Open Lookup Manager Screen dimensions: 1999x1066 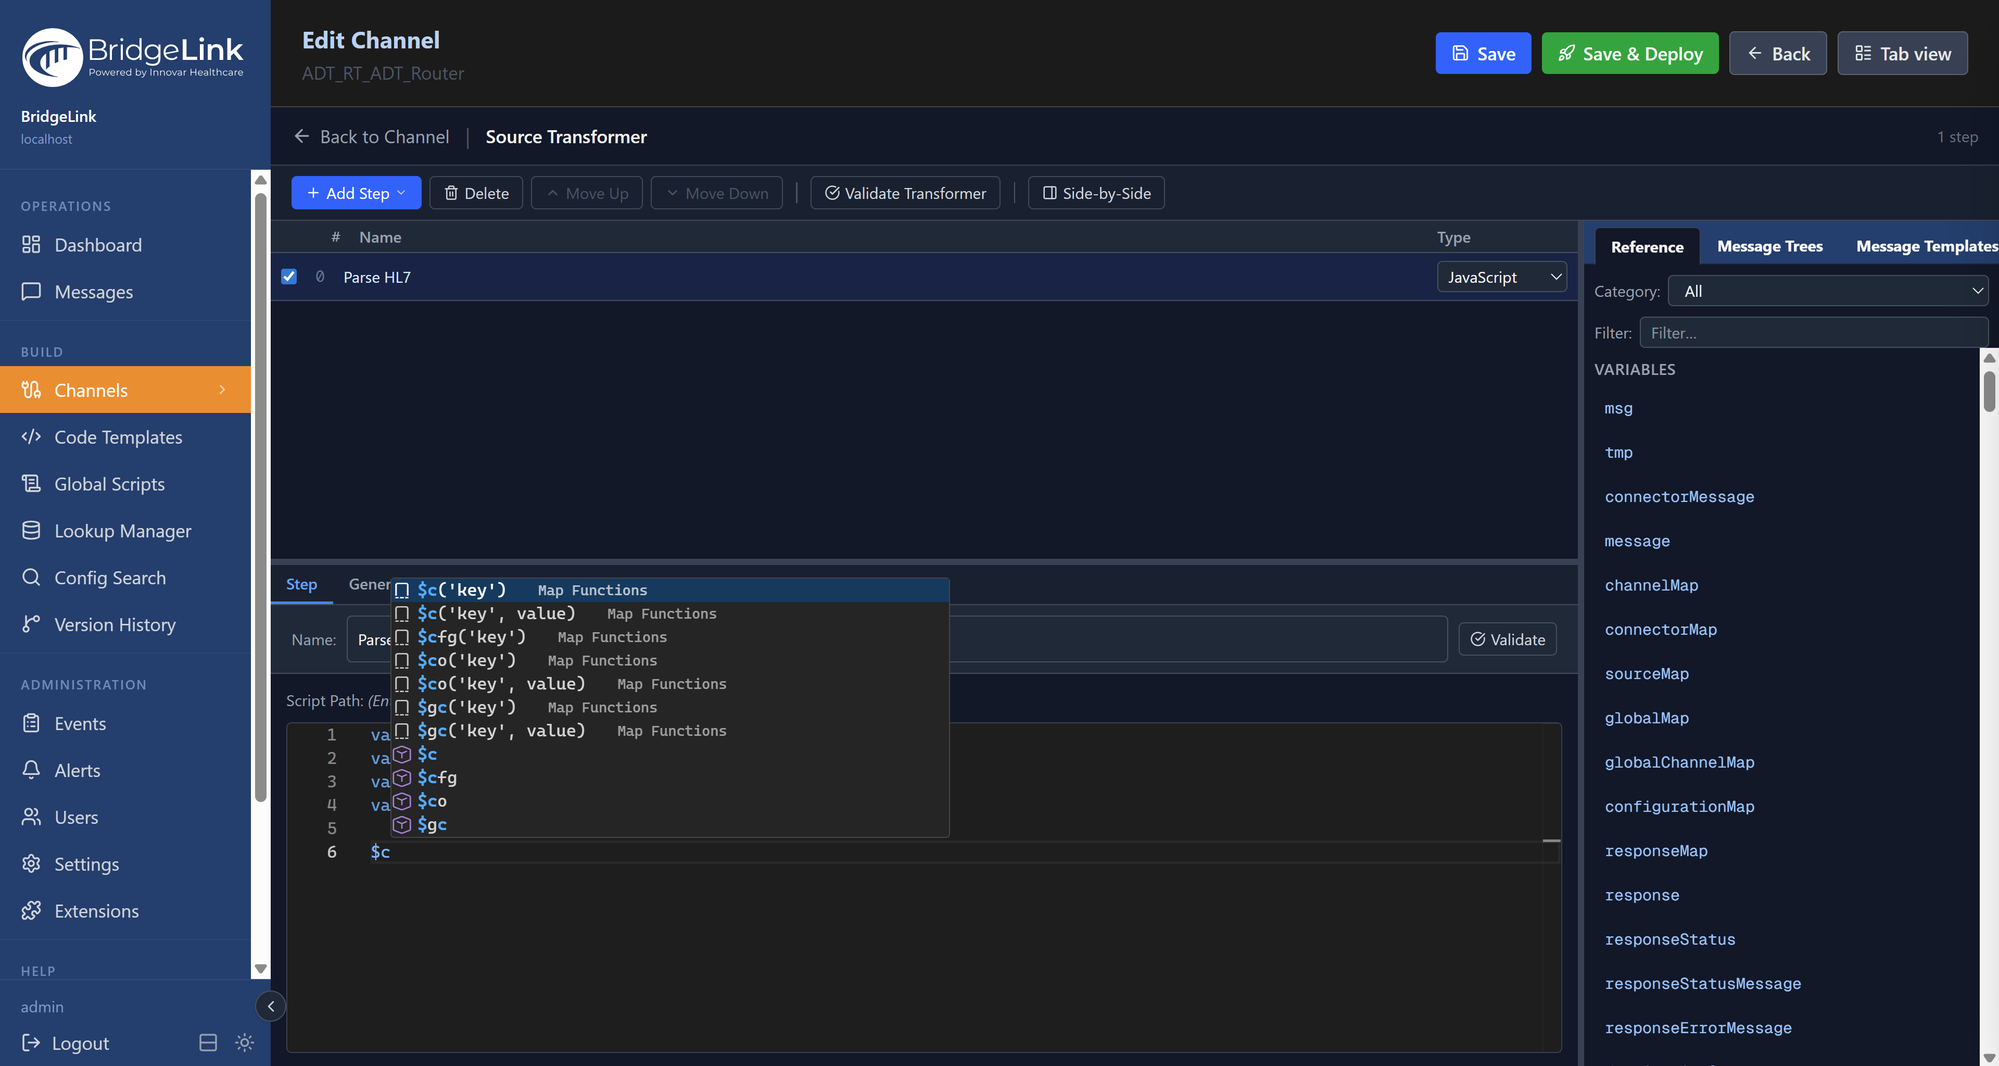[125, 531]
